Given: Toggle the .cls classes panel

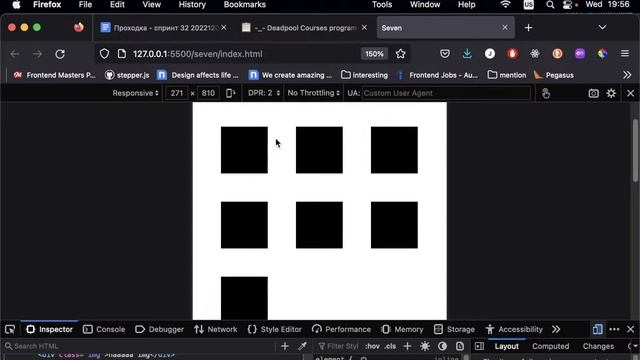Looking at the screenshot, I should pos(390,346).
